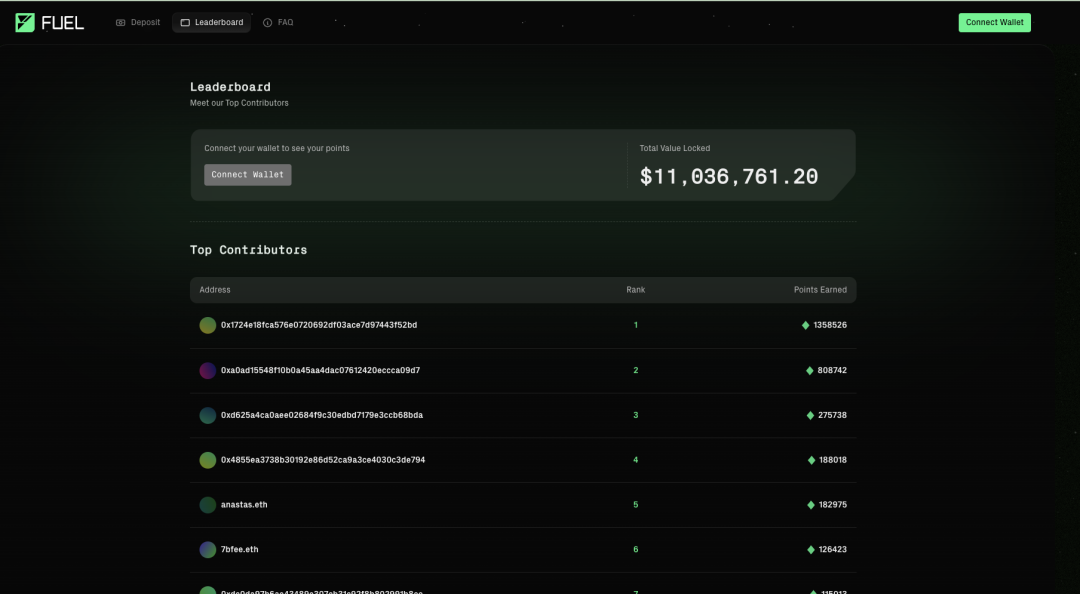Open the FAQ page

click(278, 22)
